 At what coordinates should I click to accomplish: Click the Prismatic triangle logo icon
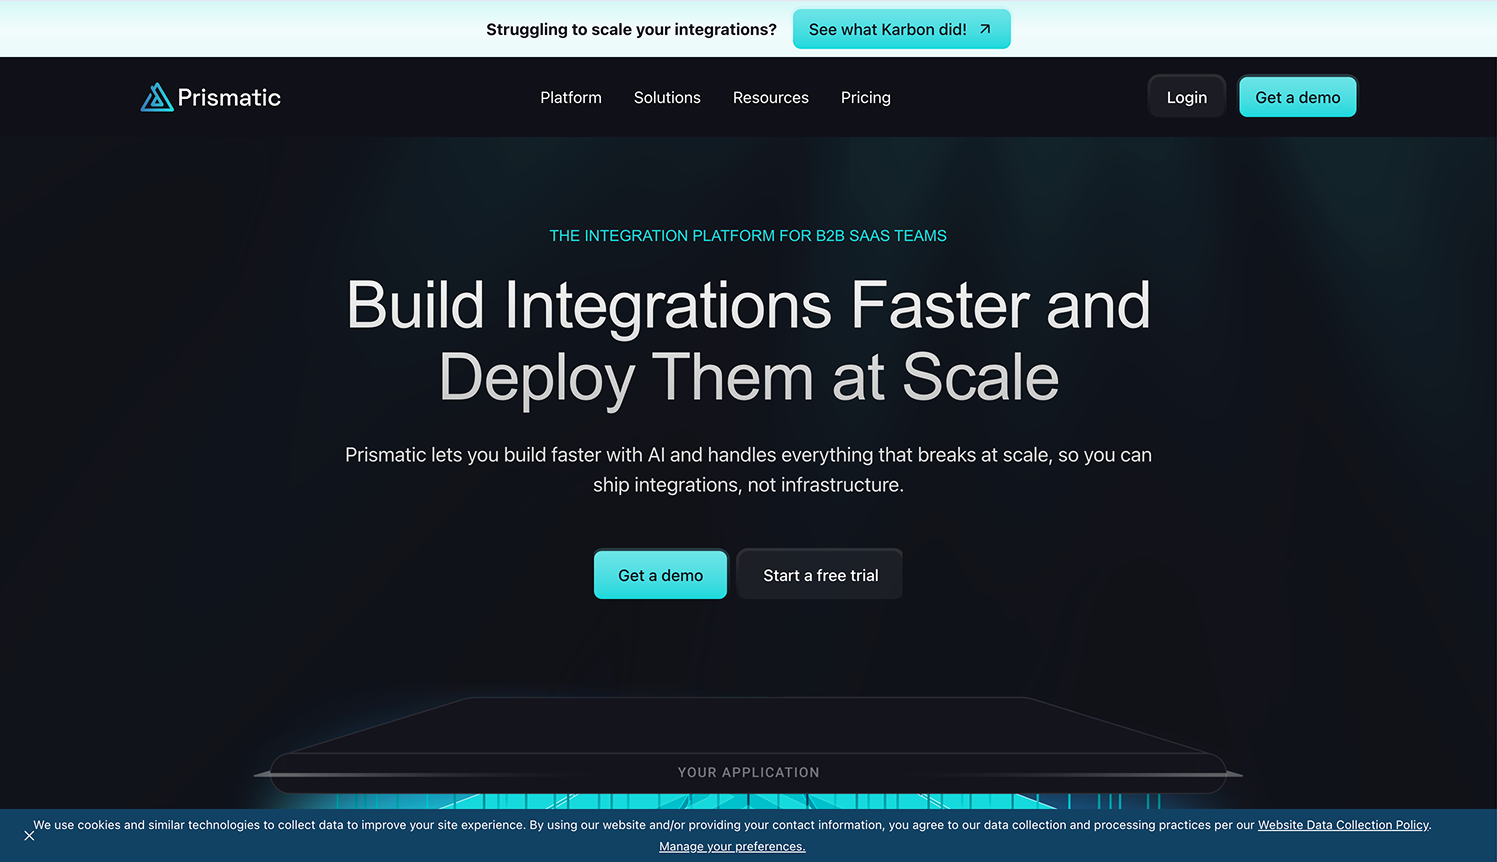[157, 97]
